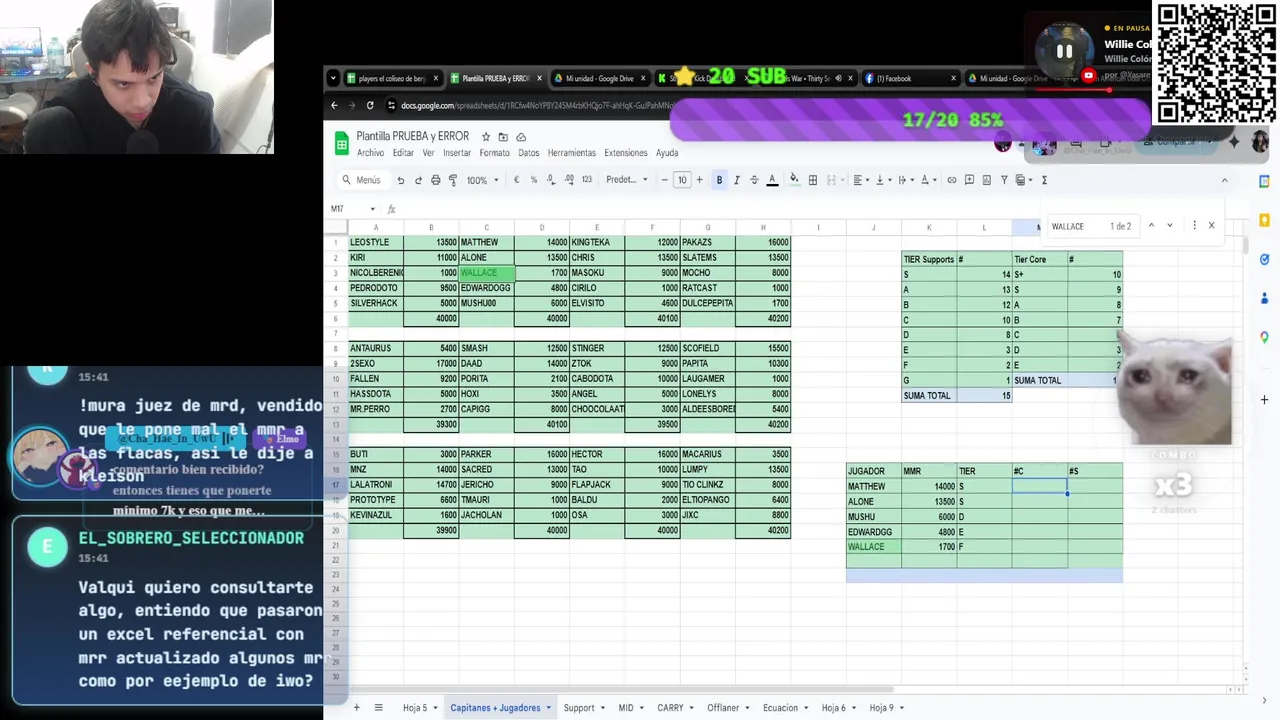Switch to the Hoja 5 sheet tab
Viewport: 1280px width, 720px height.
point(415,708)
